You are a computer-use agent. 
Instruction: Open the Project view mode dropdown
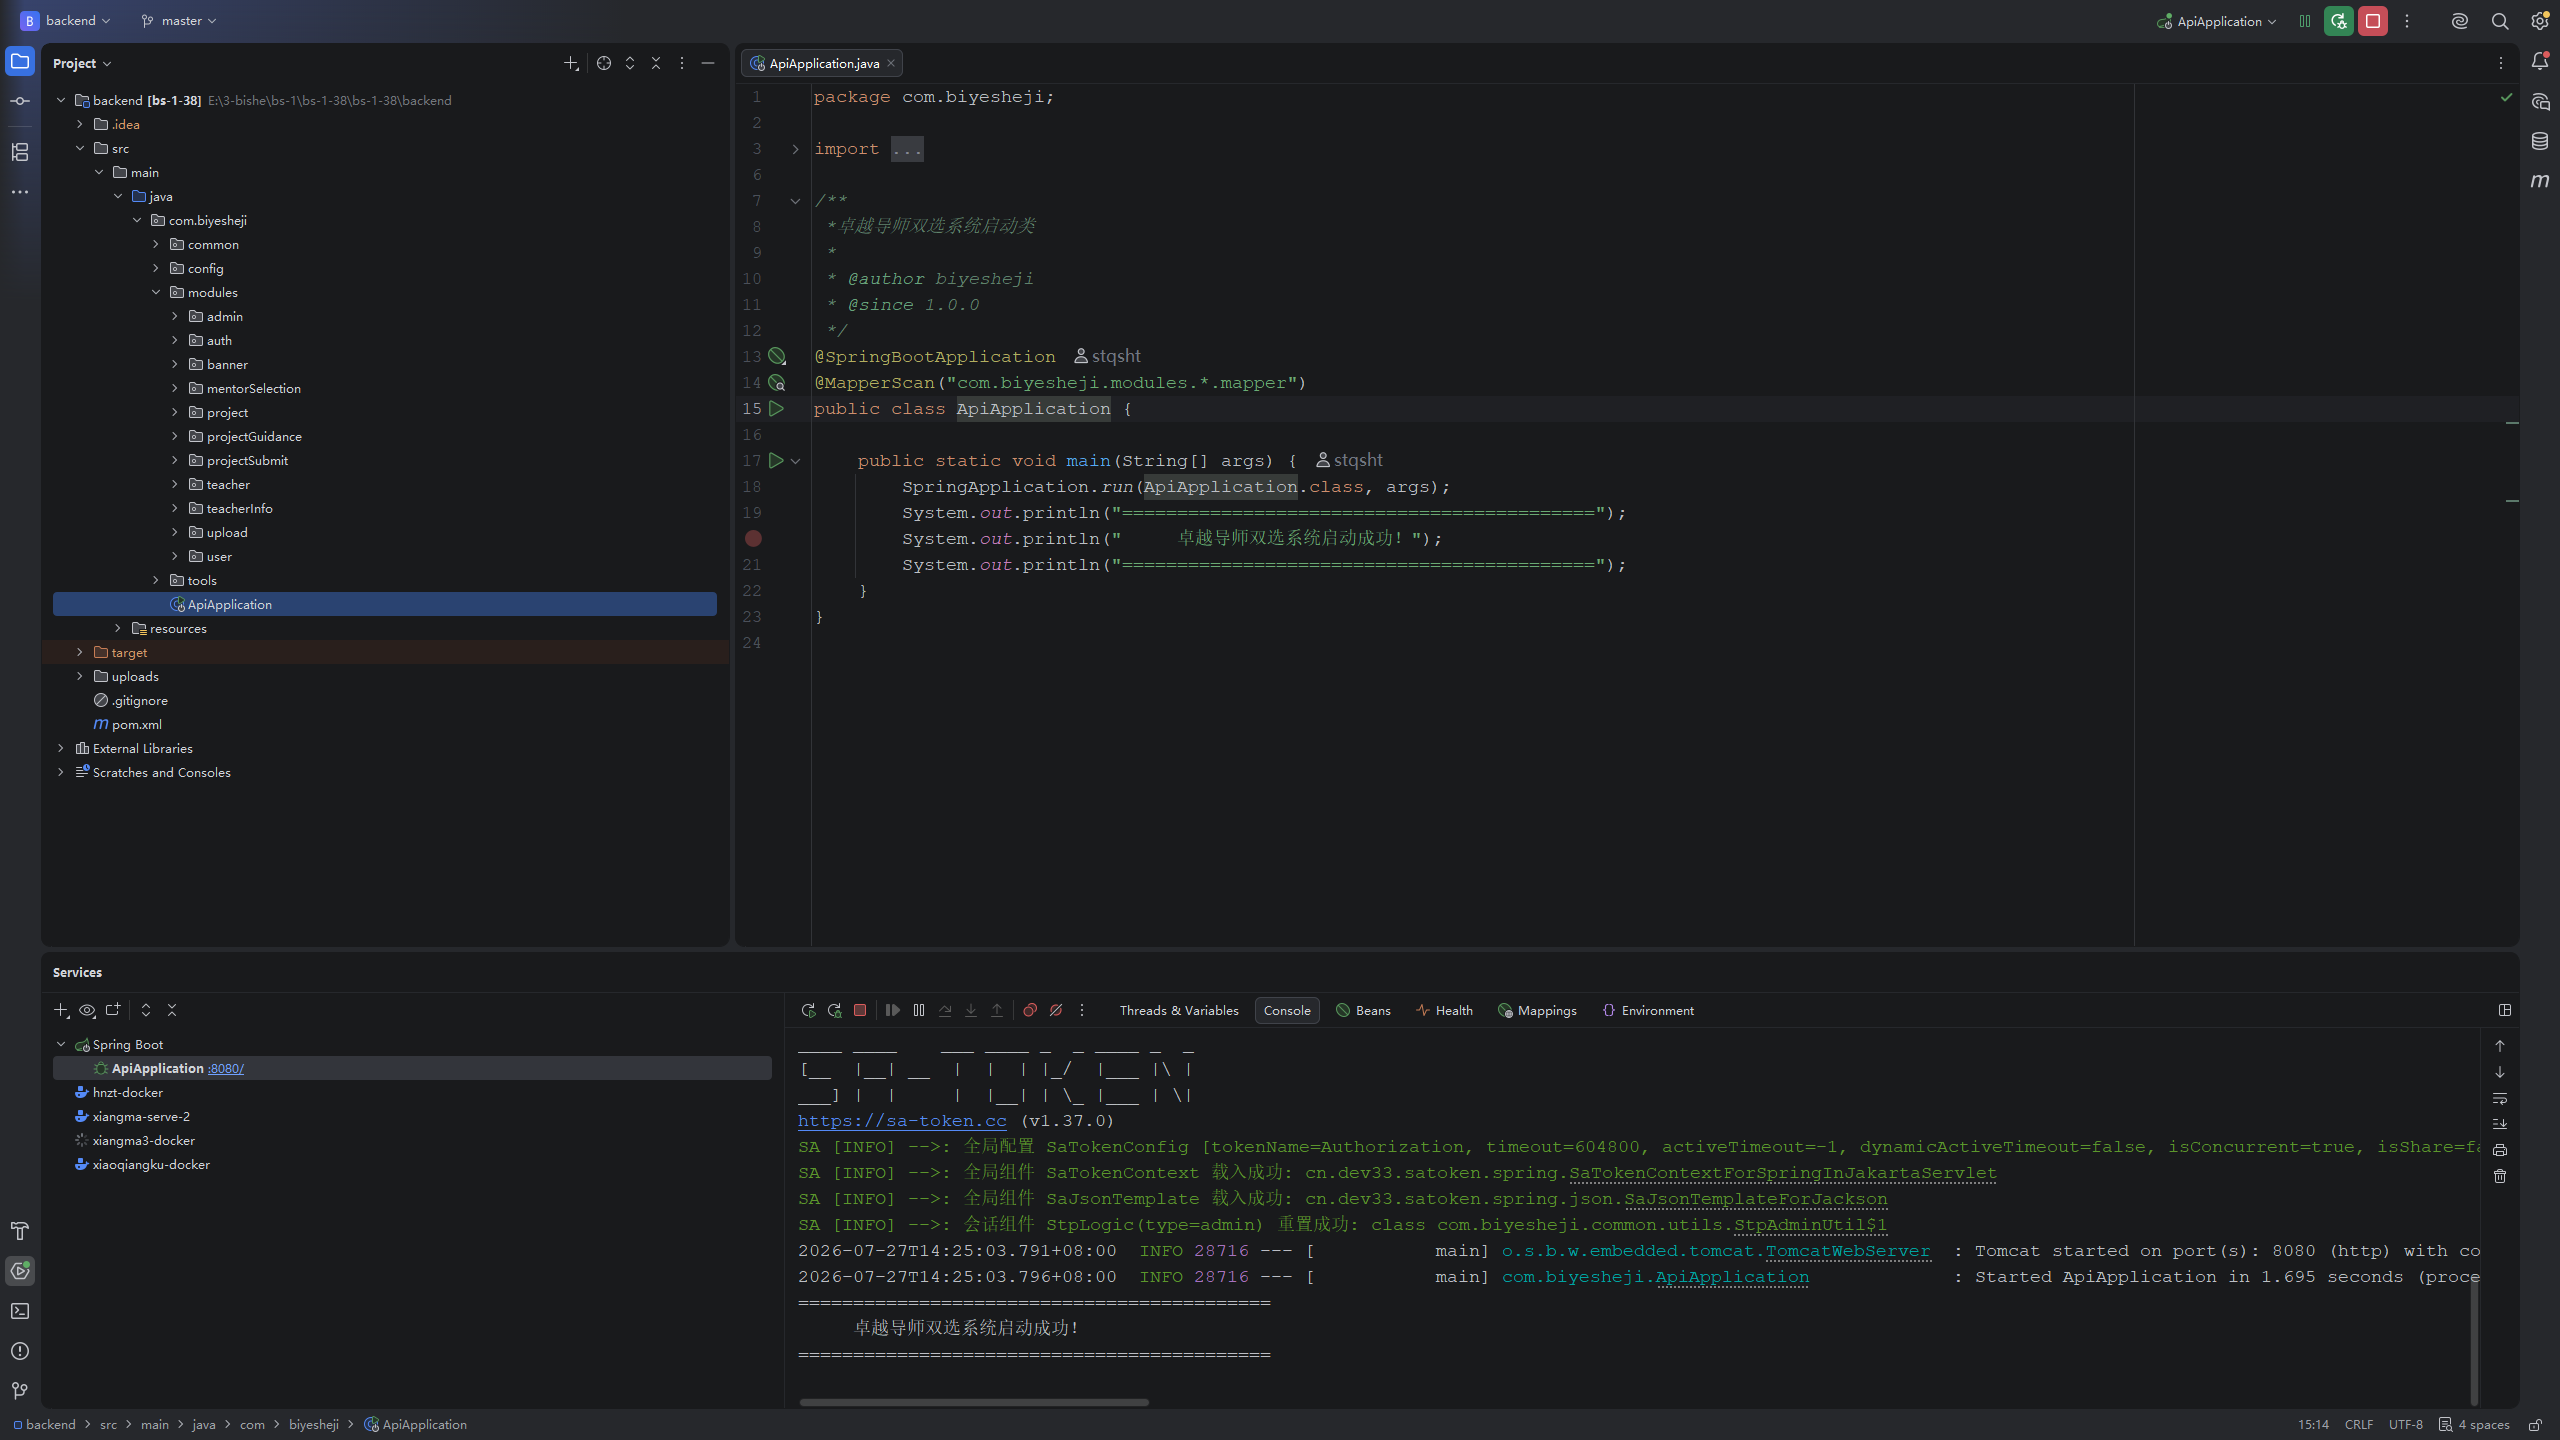tap(82, 63)
